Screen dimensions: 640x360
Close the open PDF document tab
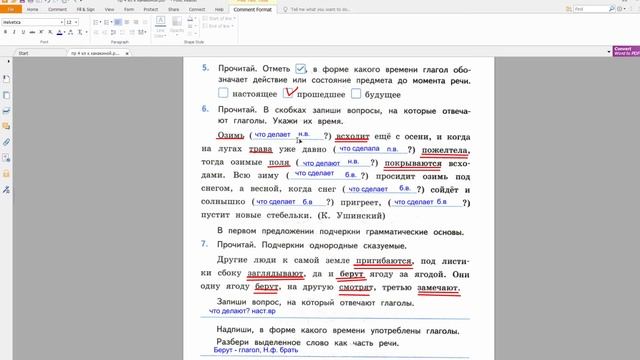click(x=127, y=53)
